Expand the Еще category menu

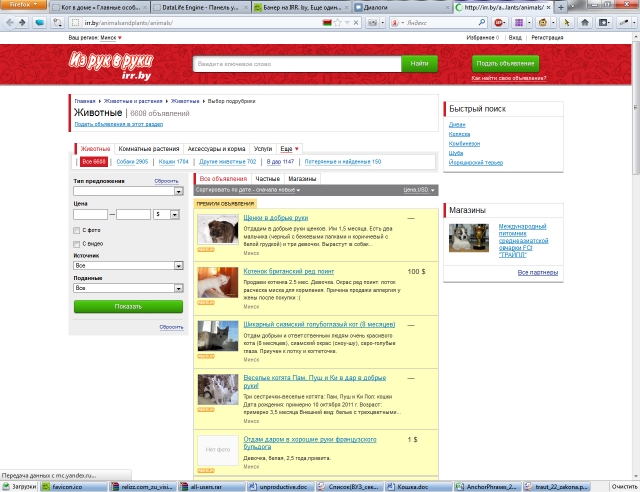(x=289, y=149)
